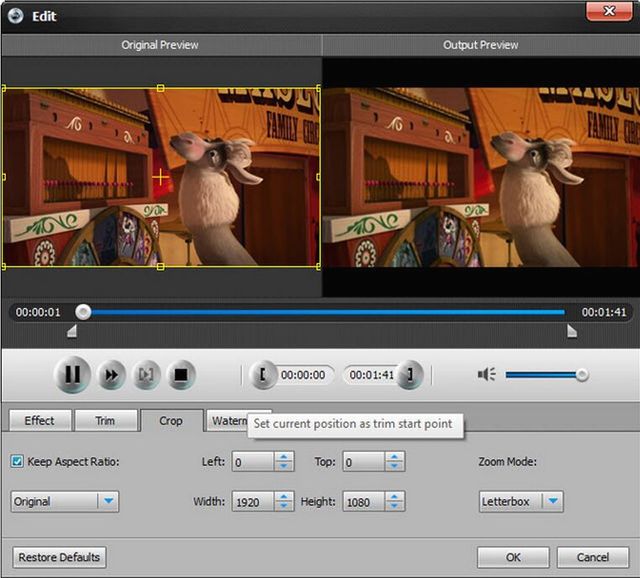640x578 pixels.
Task: Toggle Keep Aspect Ratio checkbox
Action: click(17, 462)
